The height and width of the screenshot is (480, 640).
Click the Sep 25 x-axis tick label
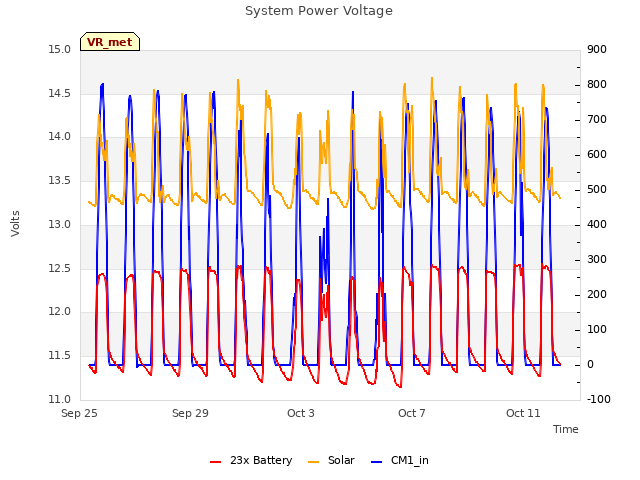coord(79,413)
